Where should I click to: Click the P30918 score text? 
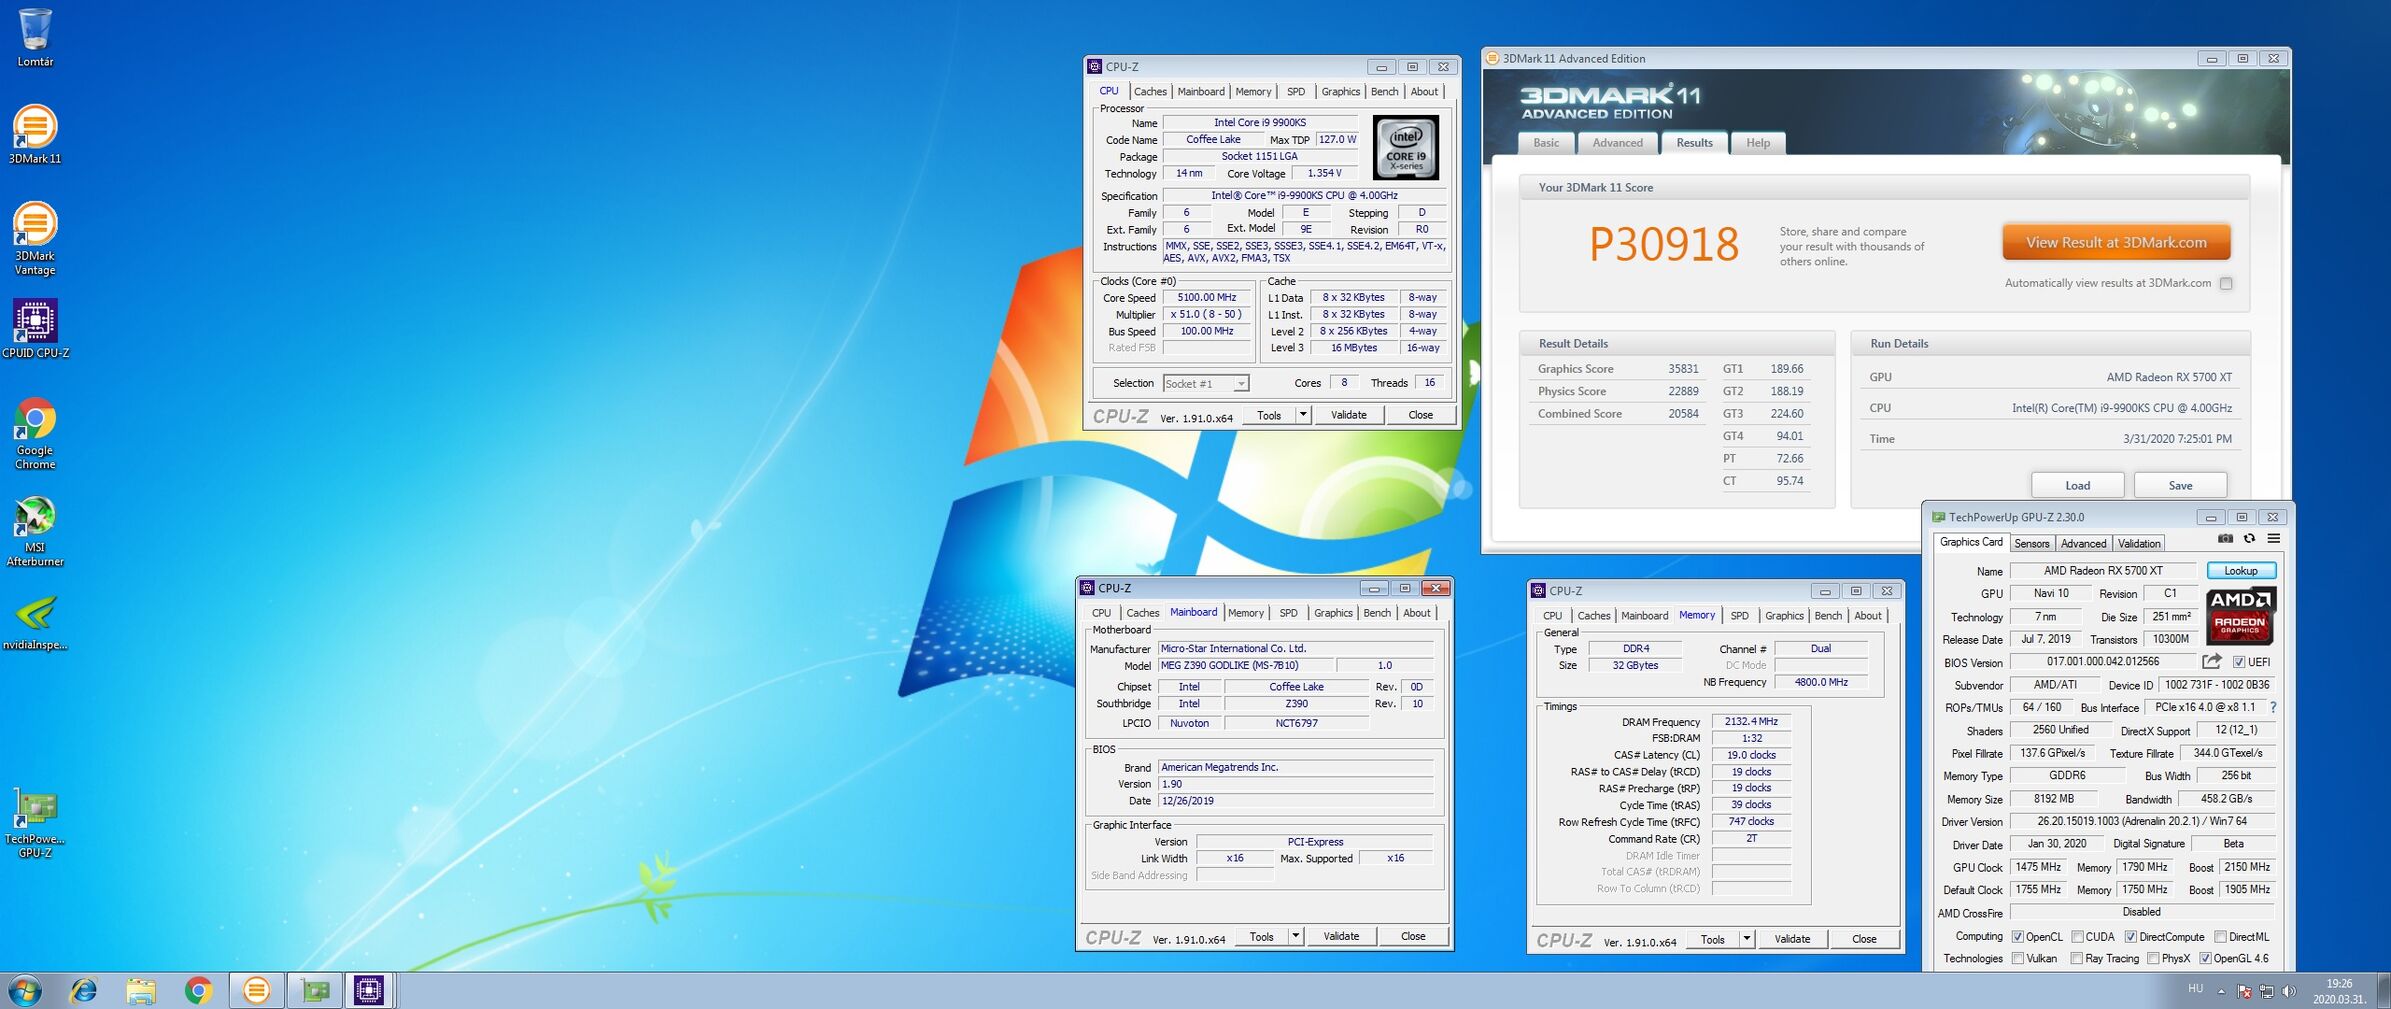coord(1664,245)
